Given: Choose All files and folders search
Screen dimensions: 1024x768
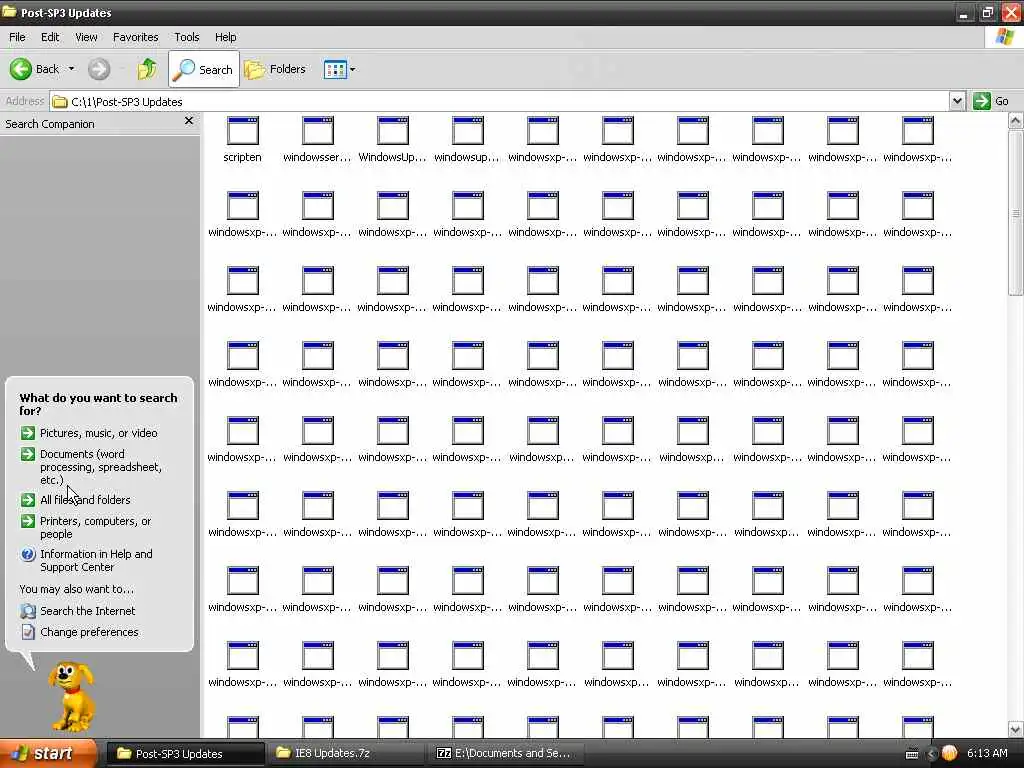Looking at the screenshot, I should (76, 500).
